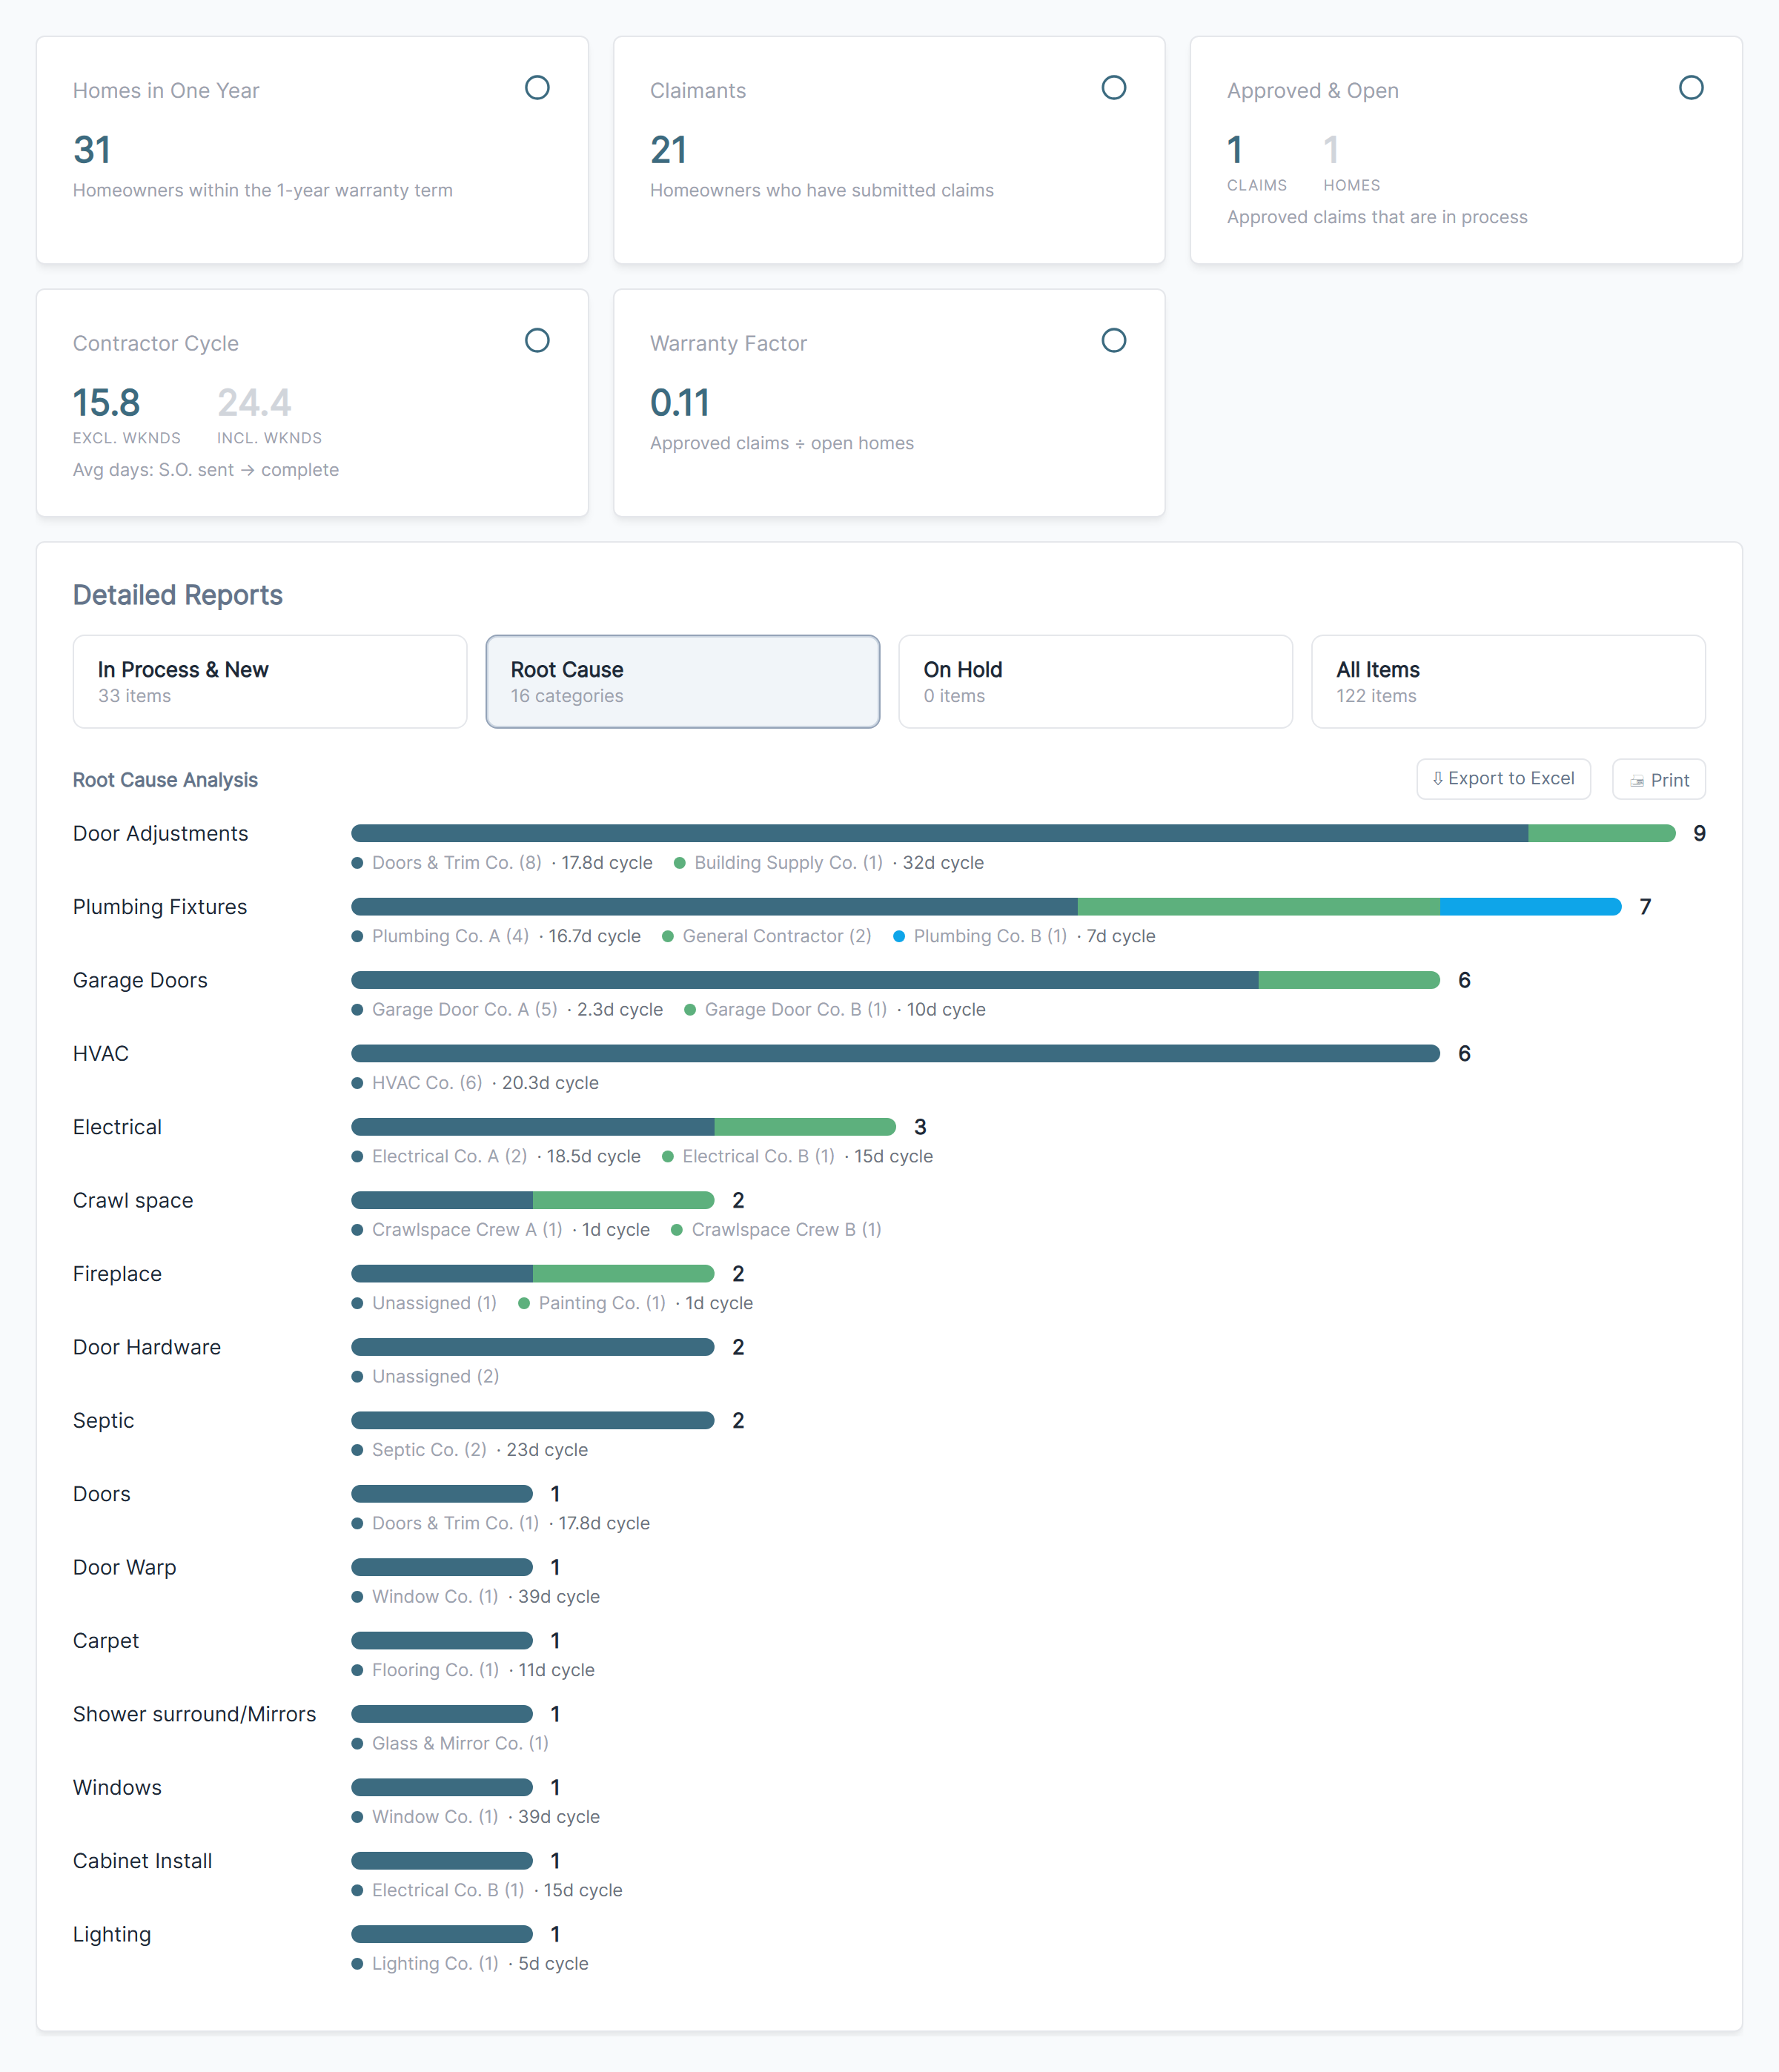Click 'Garage Door Co. B (1)' legend text

tap(795, 1010)
